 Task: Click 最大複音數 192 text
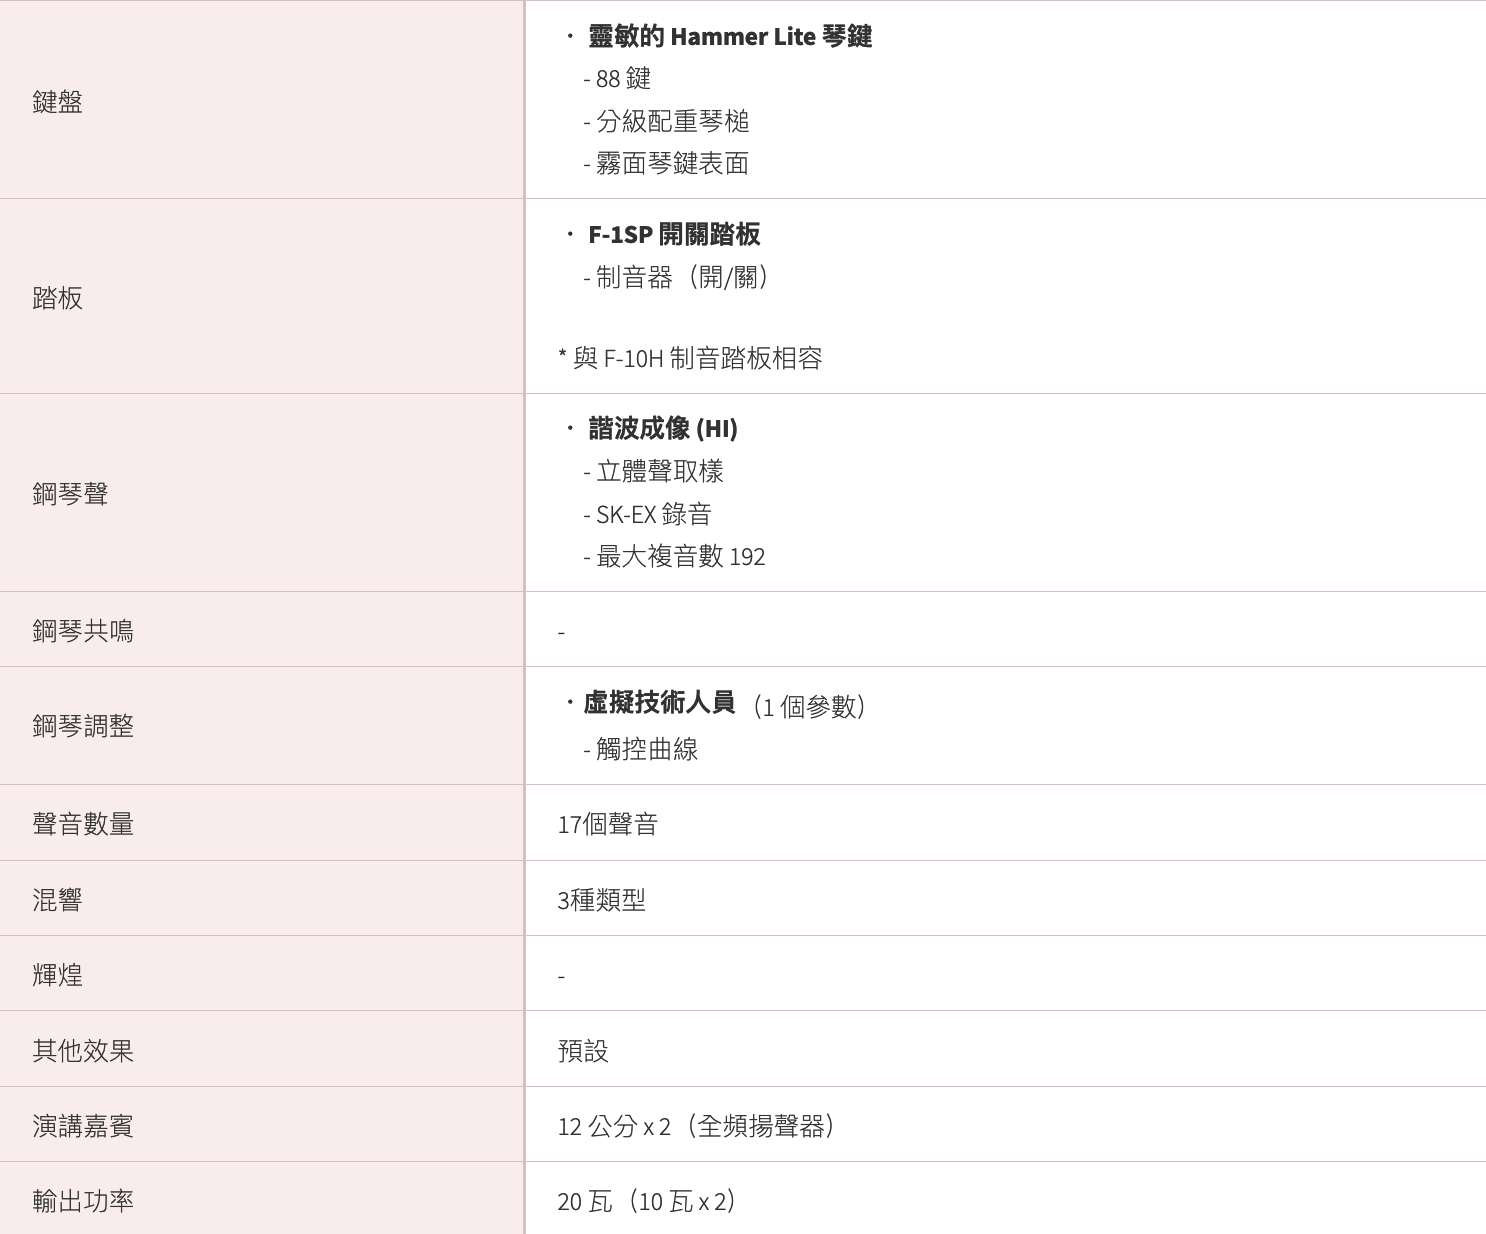pos(674,557)
